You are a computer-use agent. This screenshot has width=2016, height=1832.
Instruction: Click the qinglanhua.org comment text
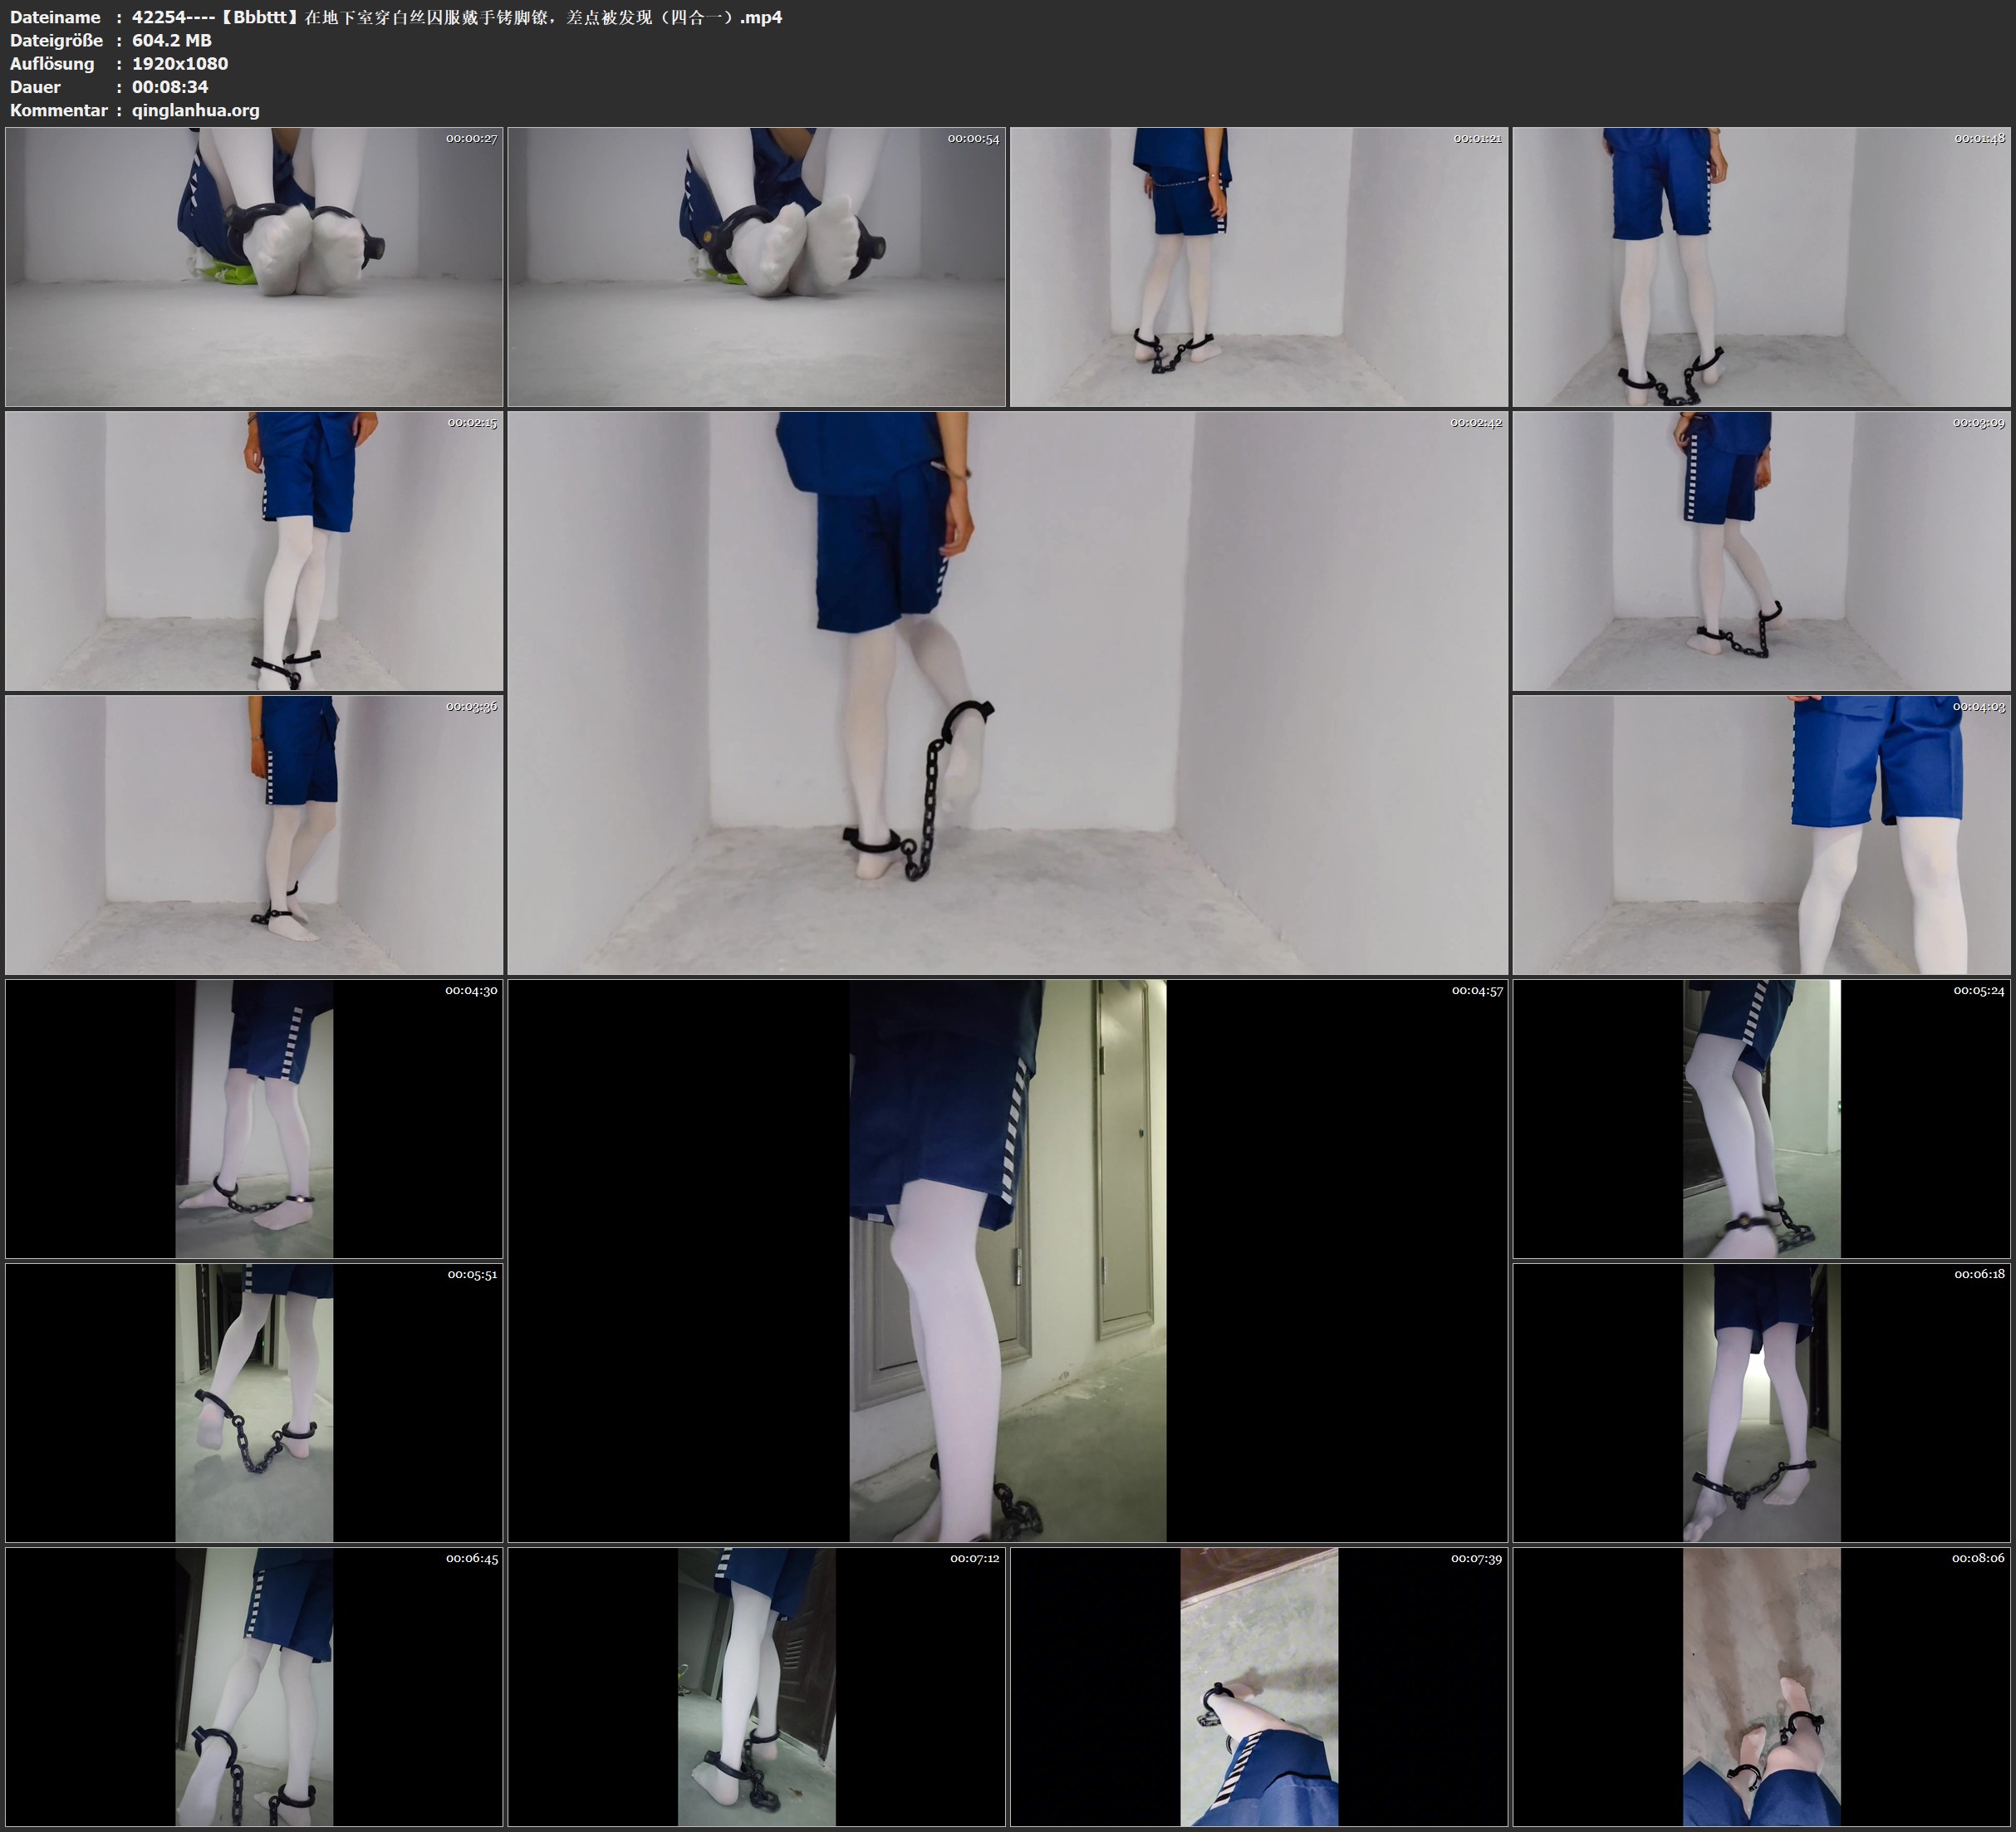tap(195, 110)
